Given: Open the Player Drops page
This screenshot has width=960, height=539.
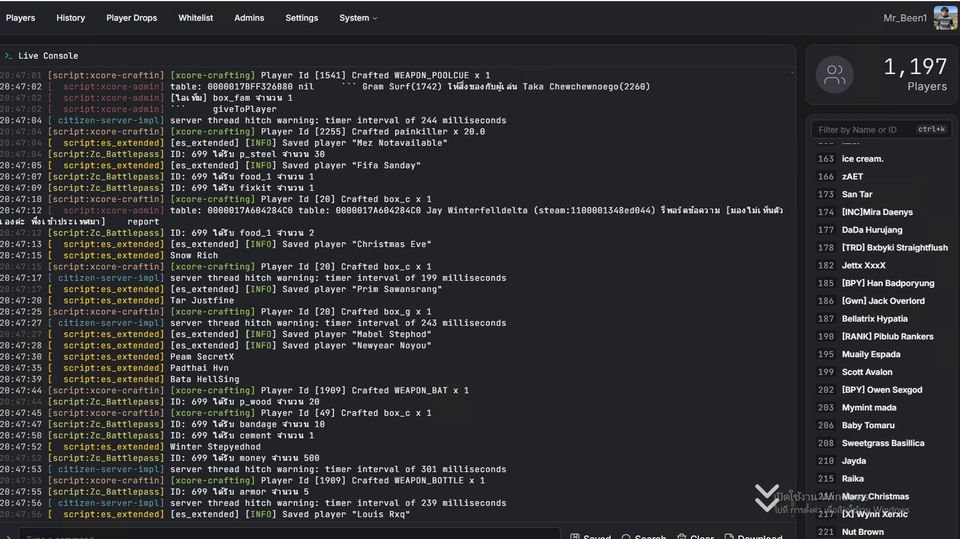Looking at the screenshot, I should [131, 18].
